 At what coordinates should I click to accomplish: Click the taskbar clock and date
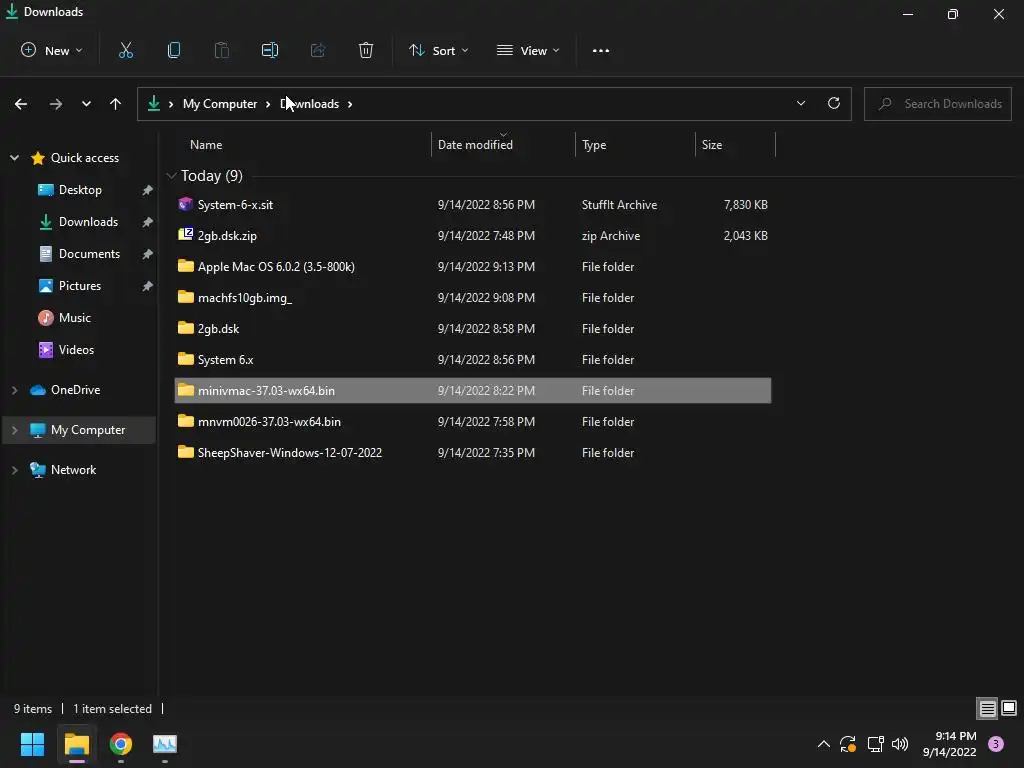(950, 744)
